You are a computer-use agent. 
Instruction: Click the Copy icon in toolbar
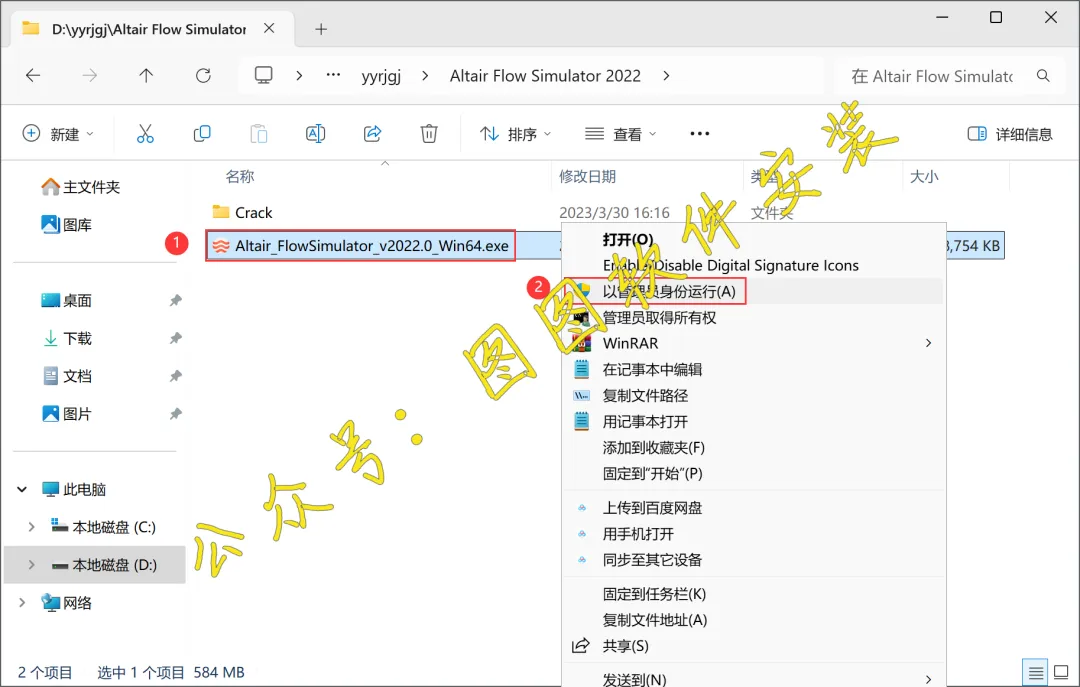coord(202,134)
